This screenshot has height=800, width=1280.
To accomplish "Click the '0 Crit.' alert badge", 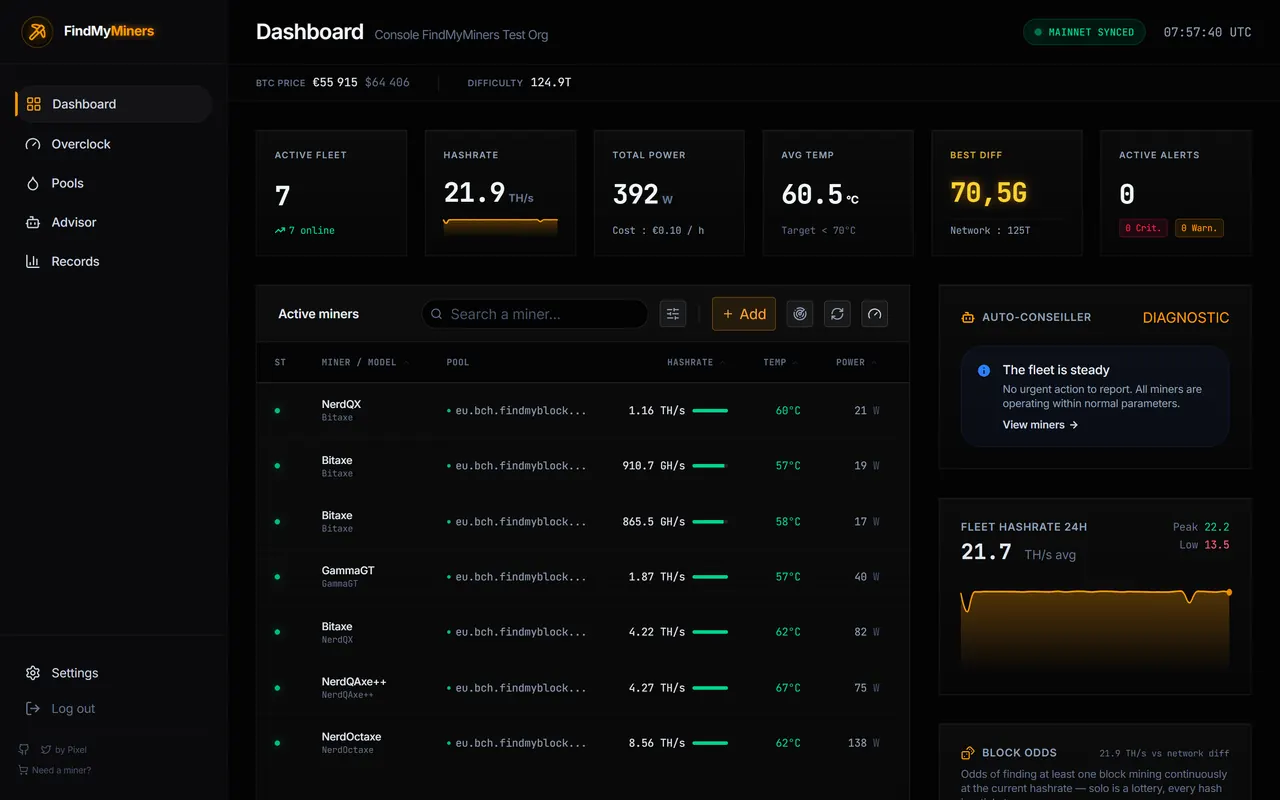I will [1143, 228].
